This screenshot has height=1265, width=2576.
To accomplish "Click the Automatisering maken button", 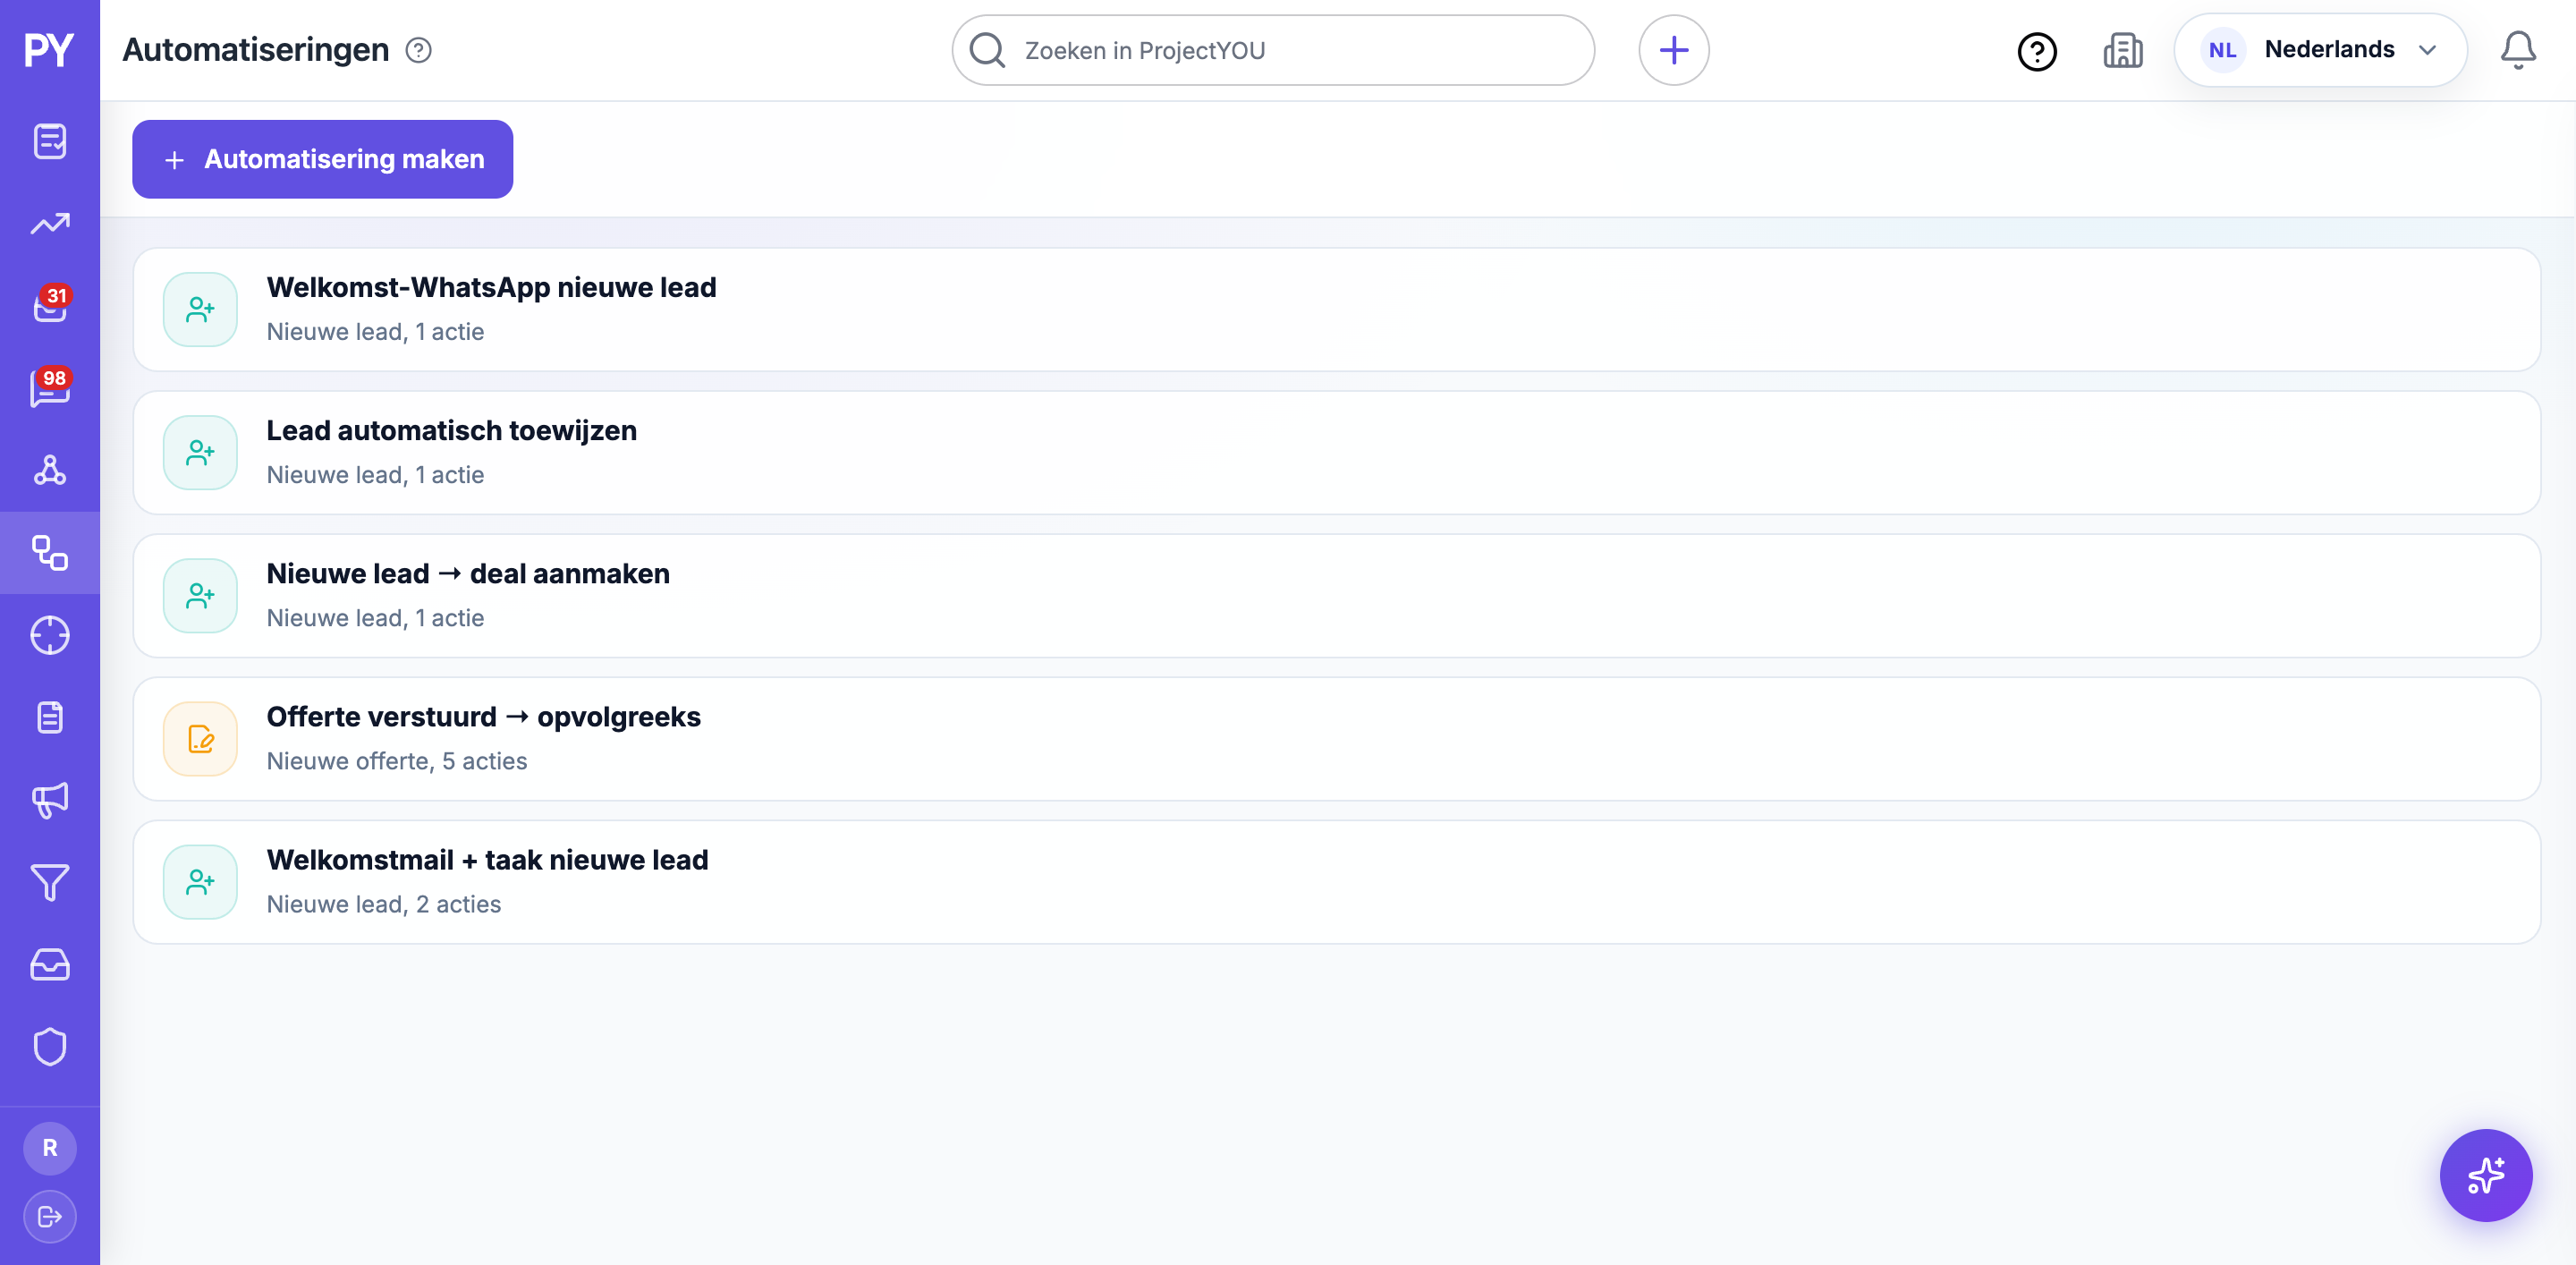I will tap(322, 159).
